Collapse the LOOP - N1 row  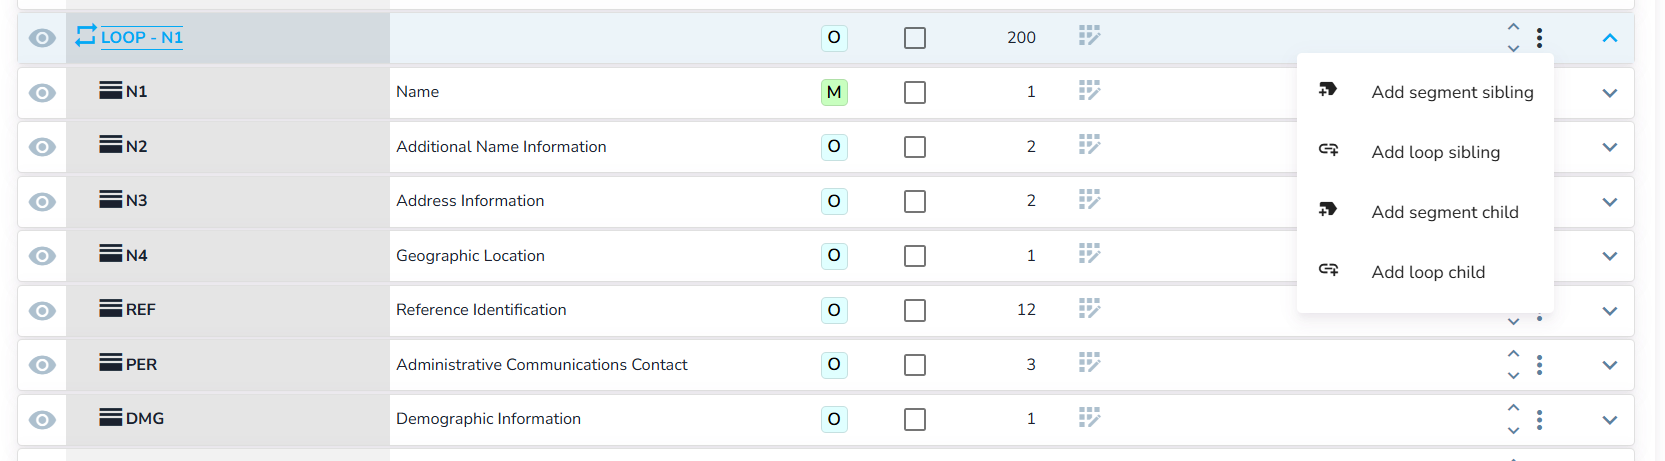[x=1609, y=38]
